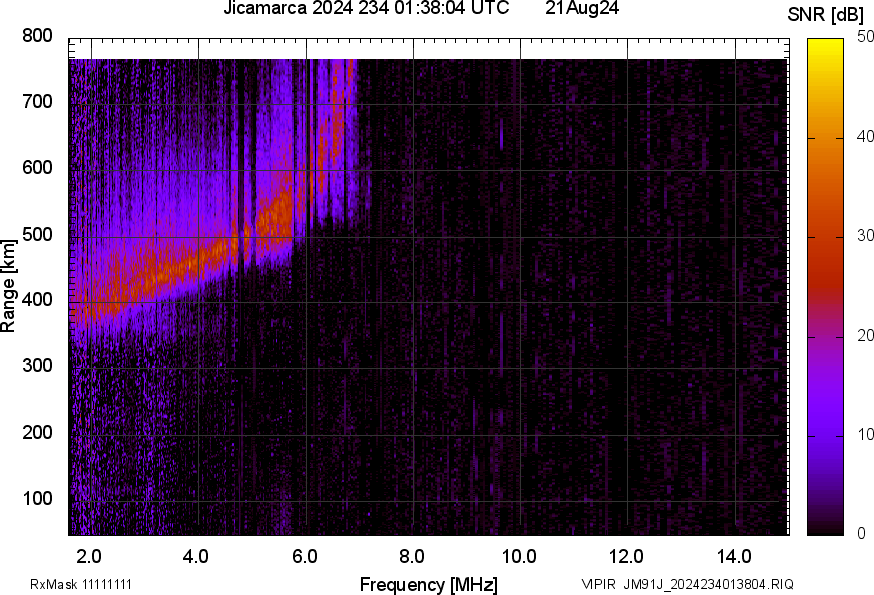Image resolution: width=874 pixels, height=595 pixels.
Task: Click the frequency tick label '8.0'
Action: point(411,557)
